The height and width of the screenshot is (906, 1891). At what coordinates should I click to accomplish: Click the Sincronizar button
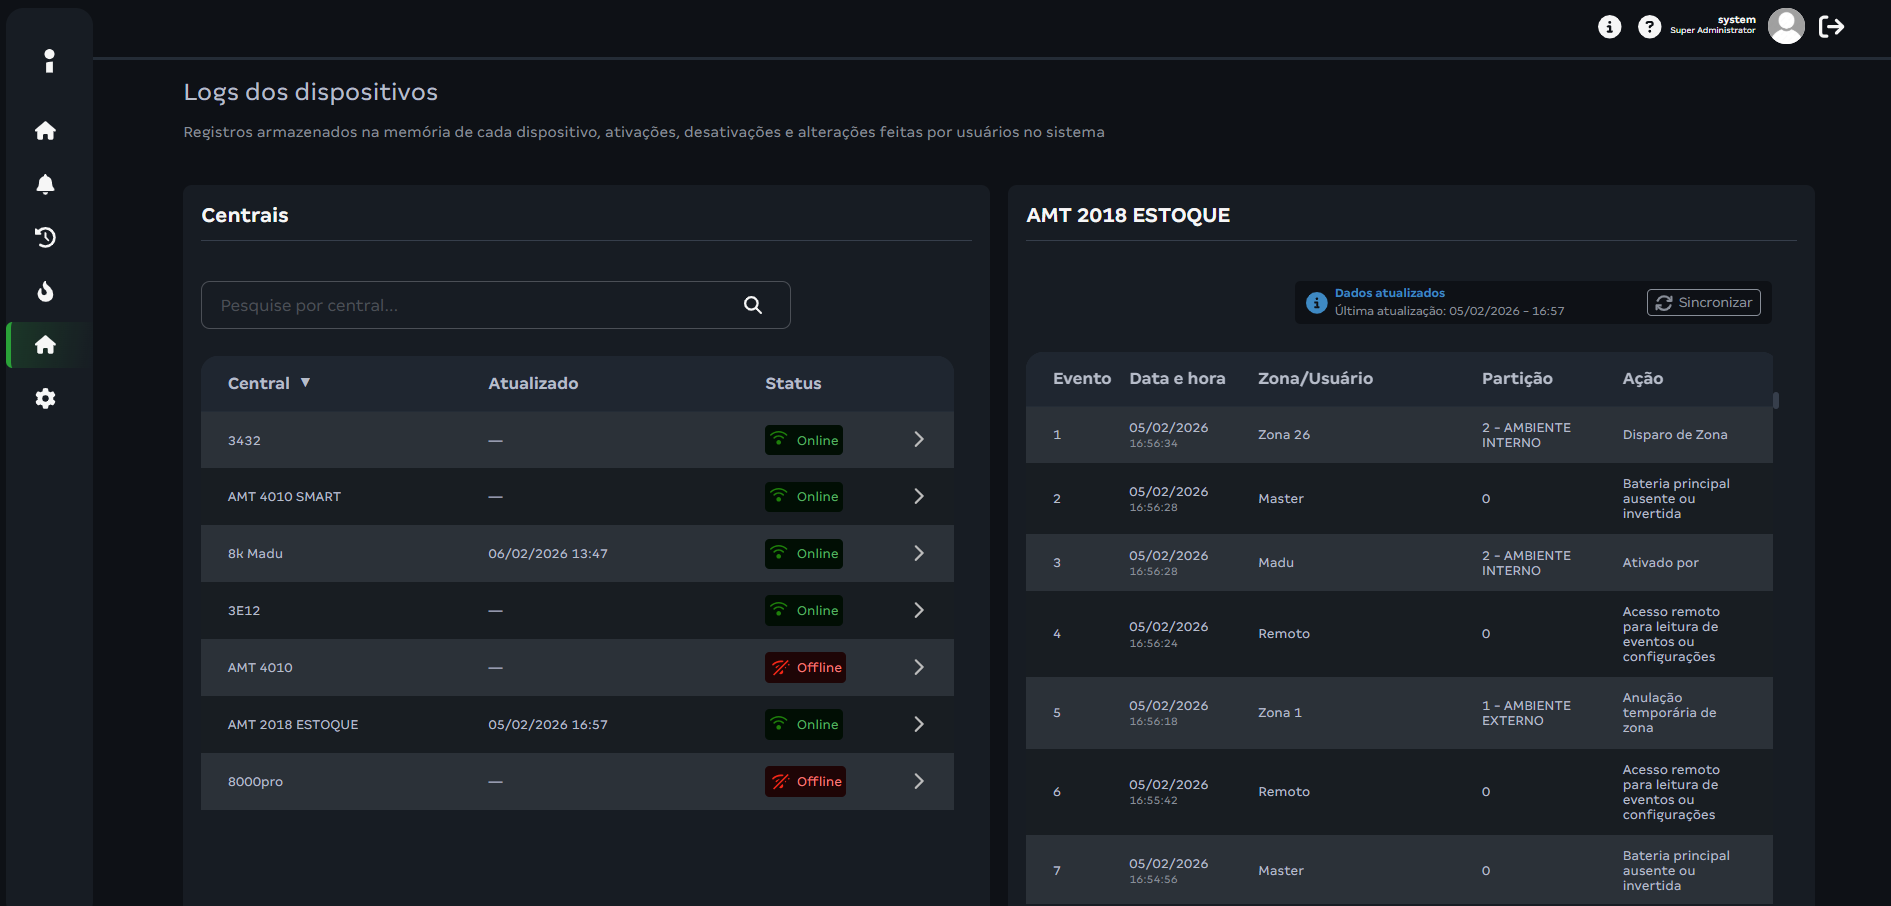tap(1703, 303)
